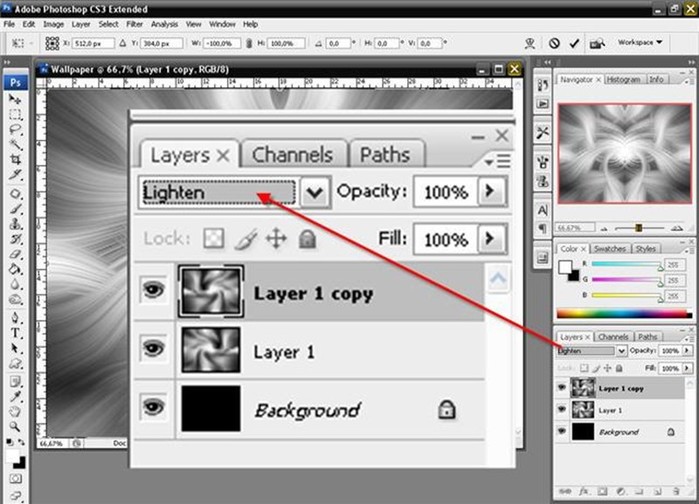Select the Brush tool
This screenshot has height=504, width=699.
click(15, 209)
